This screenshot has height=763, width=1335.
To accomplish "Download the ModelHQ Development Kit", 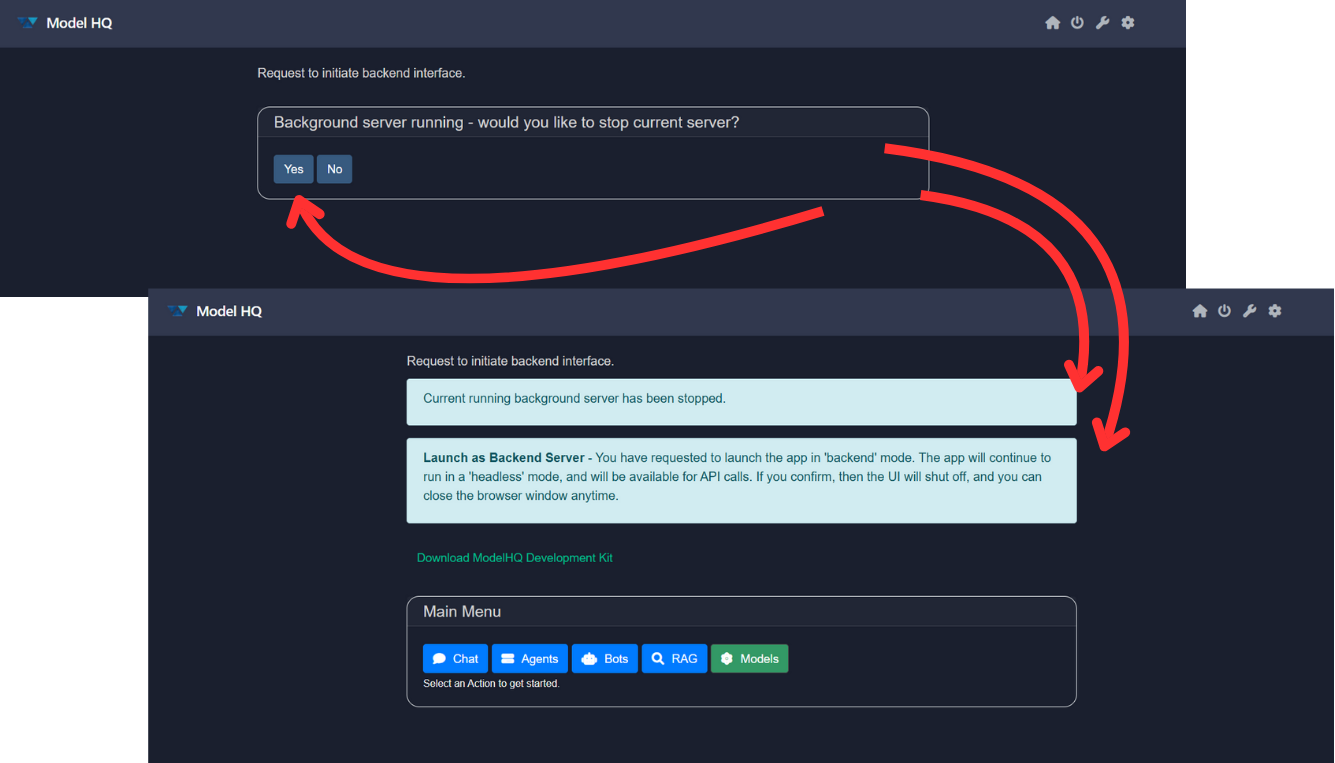I will click(514, 558).
